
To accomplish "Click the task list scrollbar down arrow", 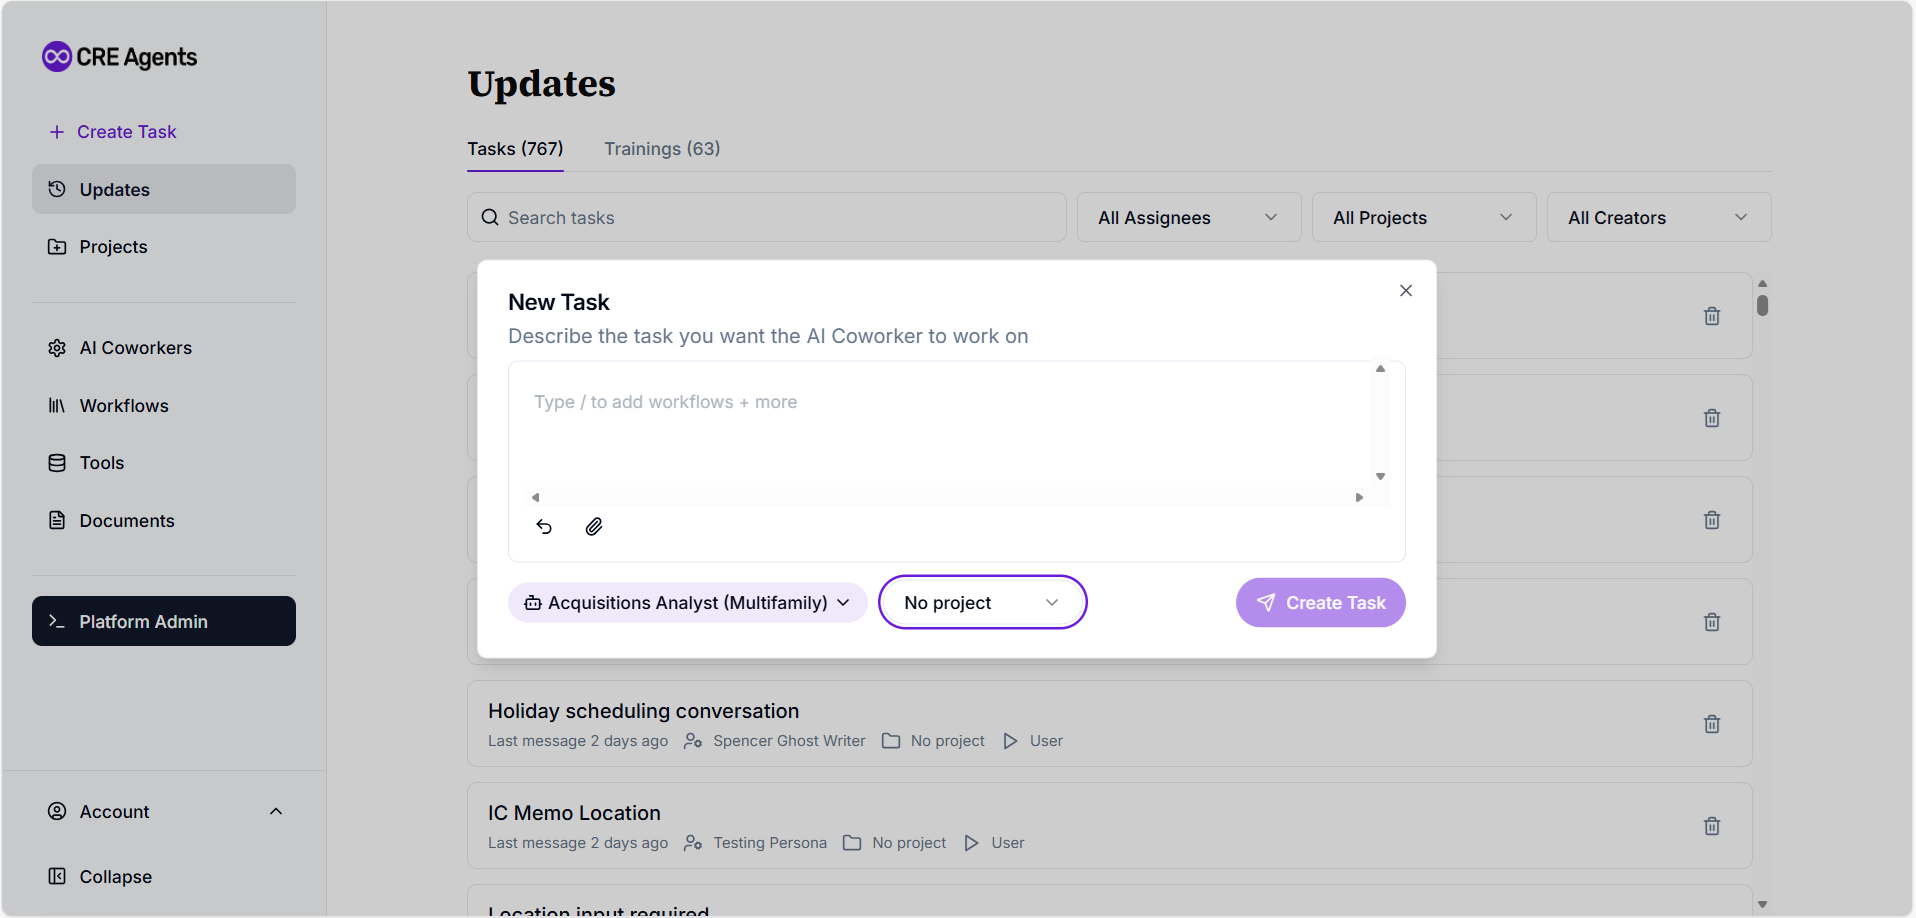I will point(1762,904).
